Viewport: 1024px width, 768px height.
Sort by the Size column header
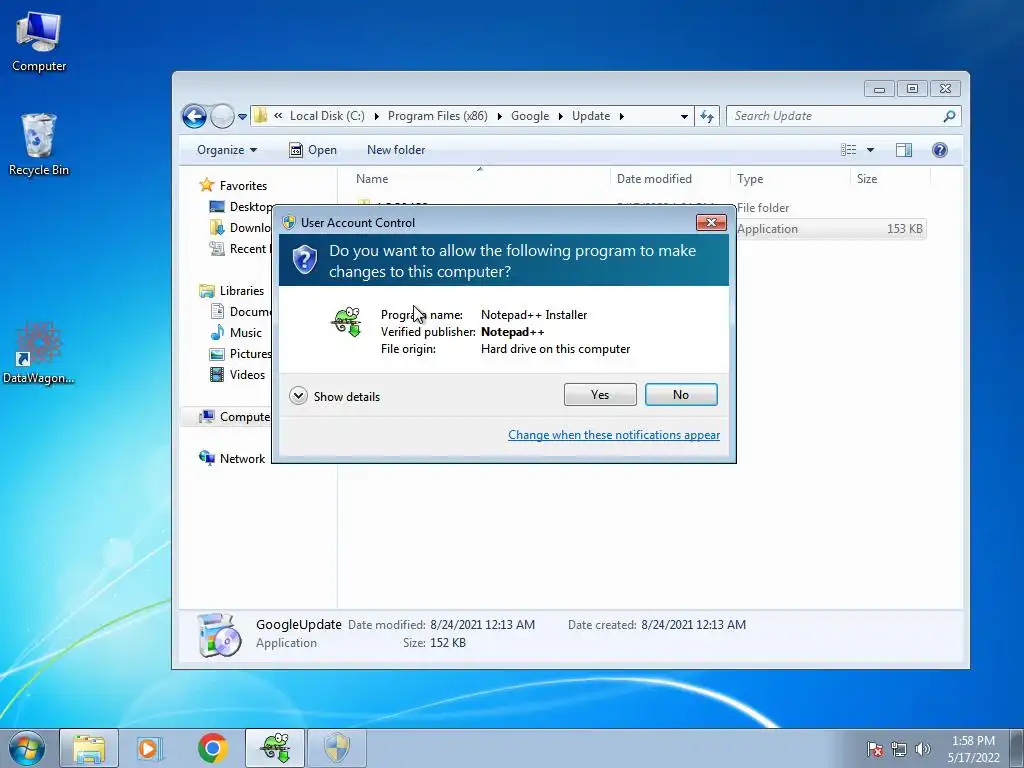[x=890, y=179]
